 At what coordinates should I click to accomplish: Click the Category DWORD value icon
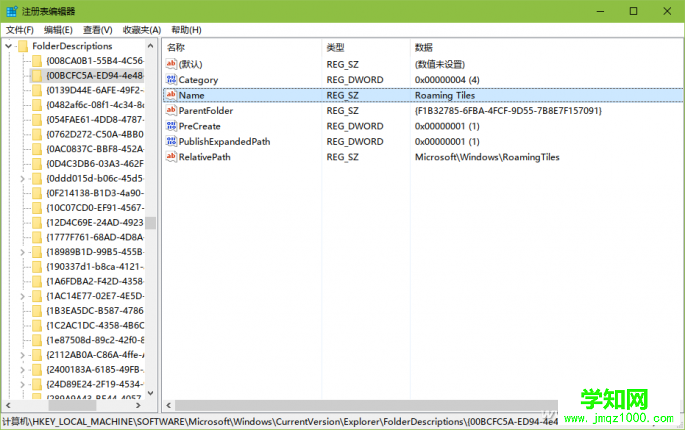pos(171,79)
